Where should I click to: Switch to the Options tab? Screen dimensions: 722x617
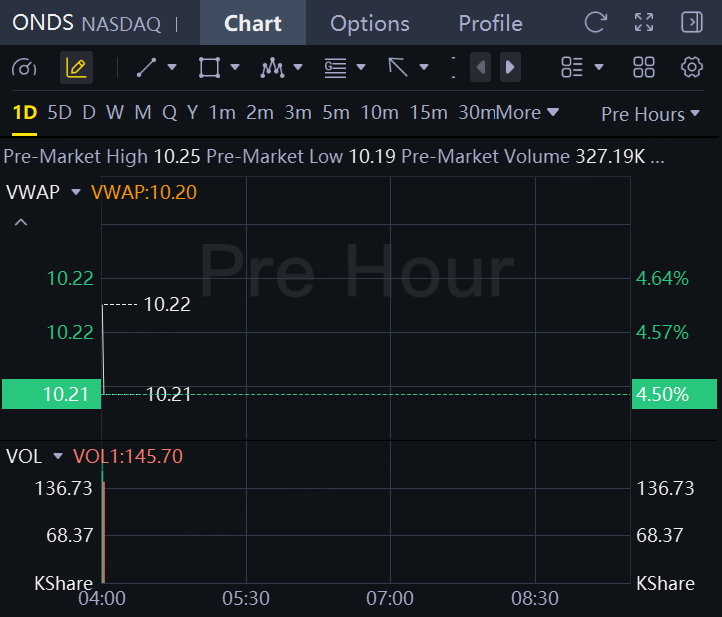point(370,23)
